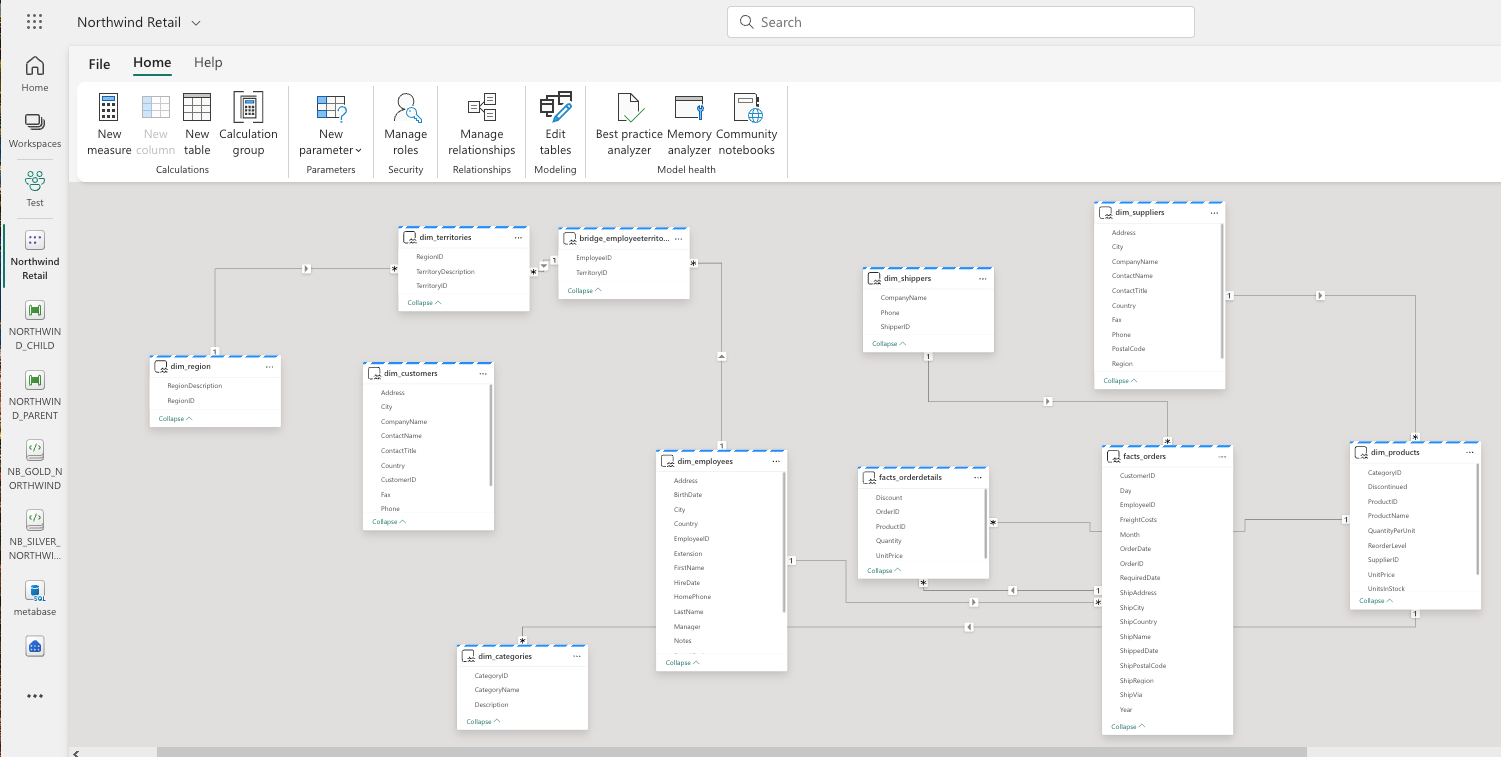Open the app launcher grid icon
Image resolution: width=1501 pixels, height=757 pixels.
point(35,22)
